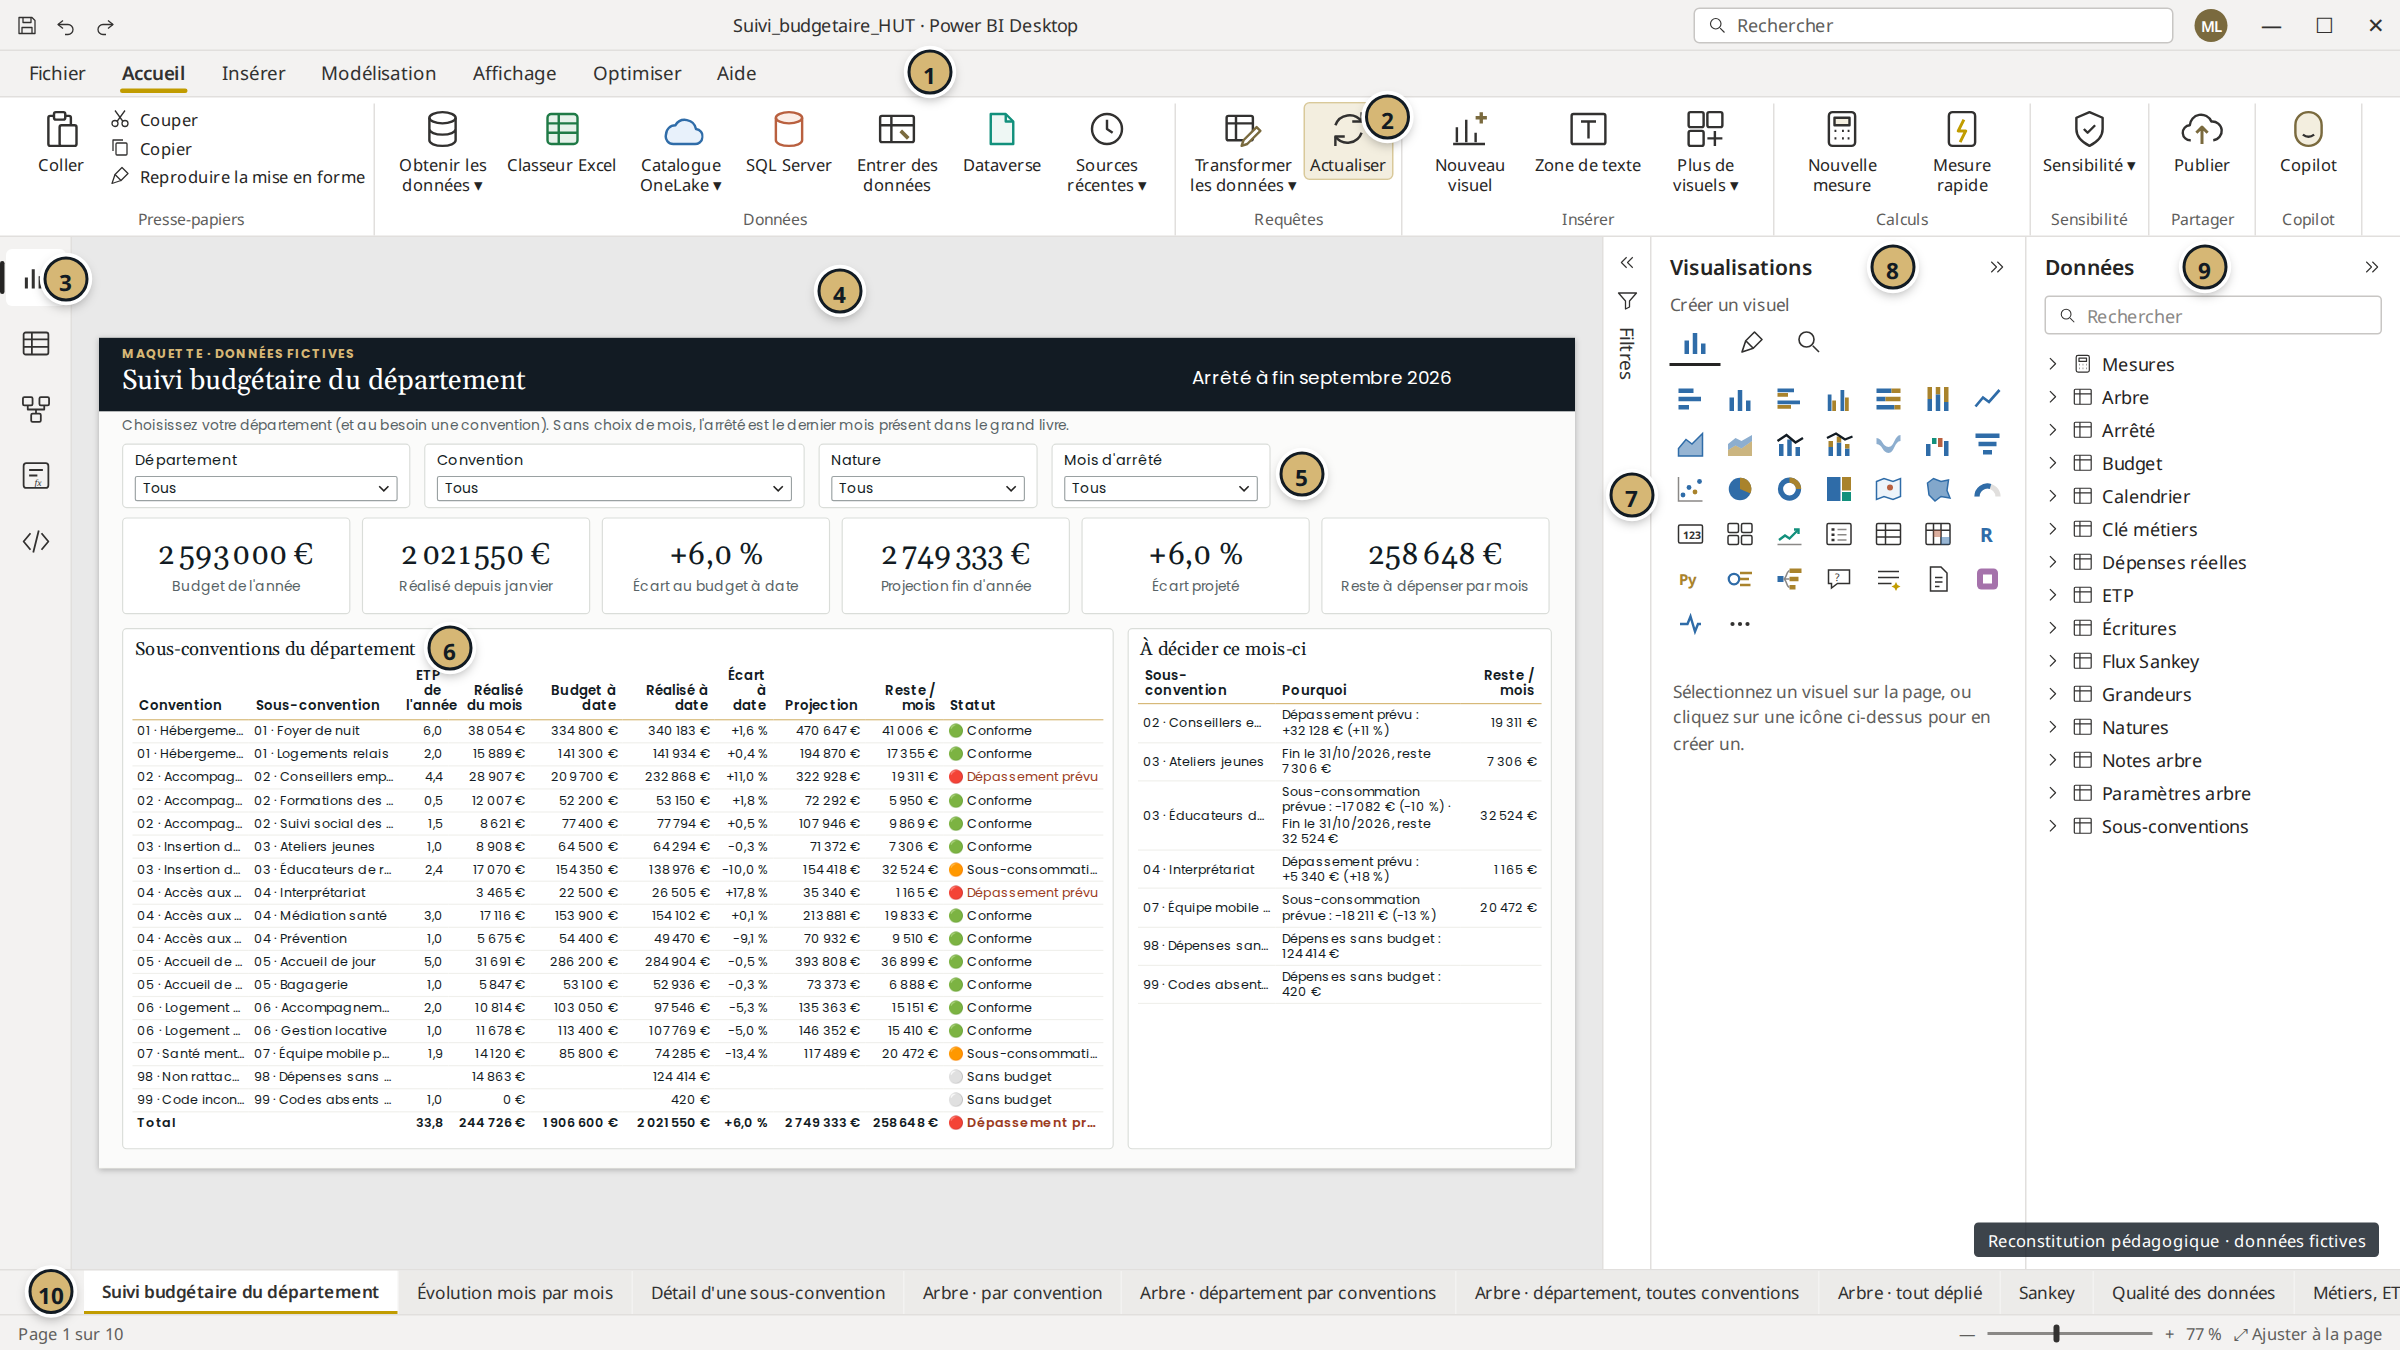Expand the Flux Sankey table
This screenshot has width=2400, height=1350.
(2053, 661)
